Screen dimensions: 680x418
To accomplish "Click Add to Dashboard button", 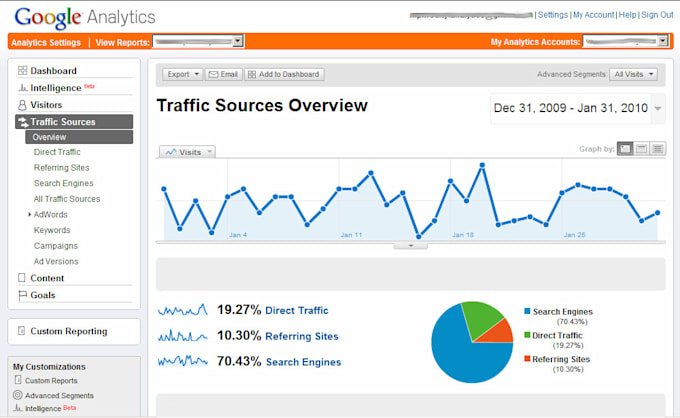I will [284, 74].
